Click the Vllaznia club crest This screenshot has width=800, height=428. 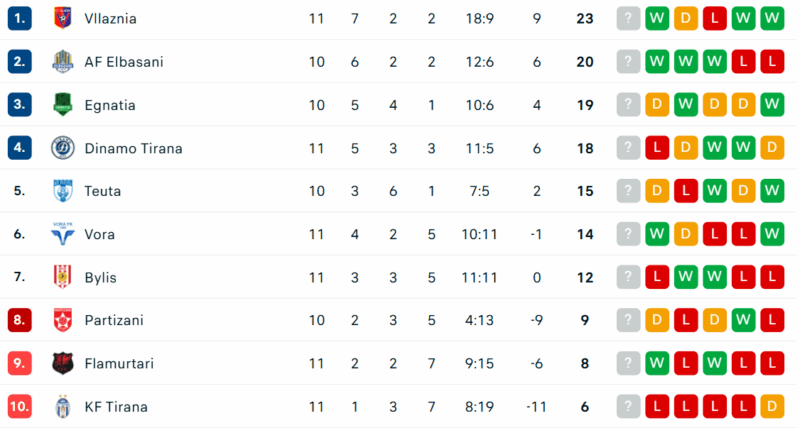coord(63,18)
